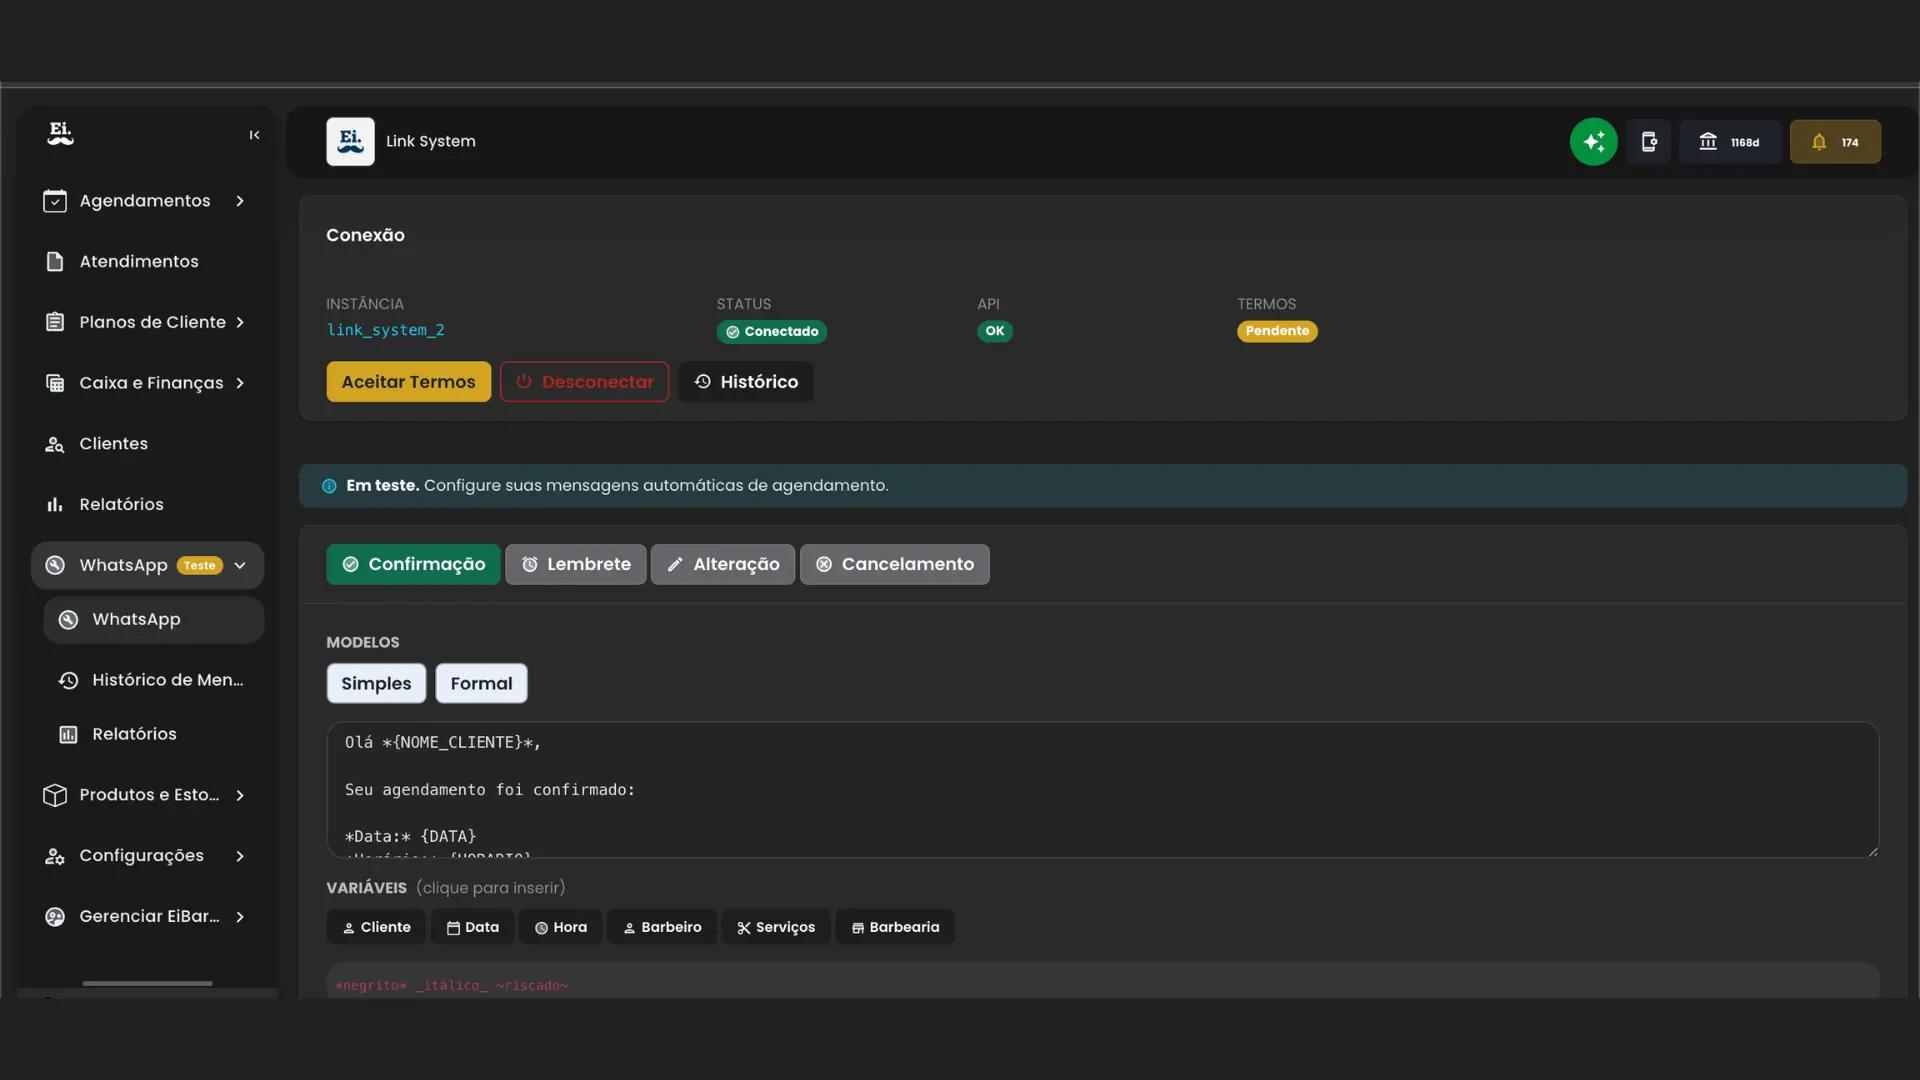
Task: Open Clientes from the sidebar
Action: point(113,444)
